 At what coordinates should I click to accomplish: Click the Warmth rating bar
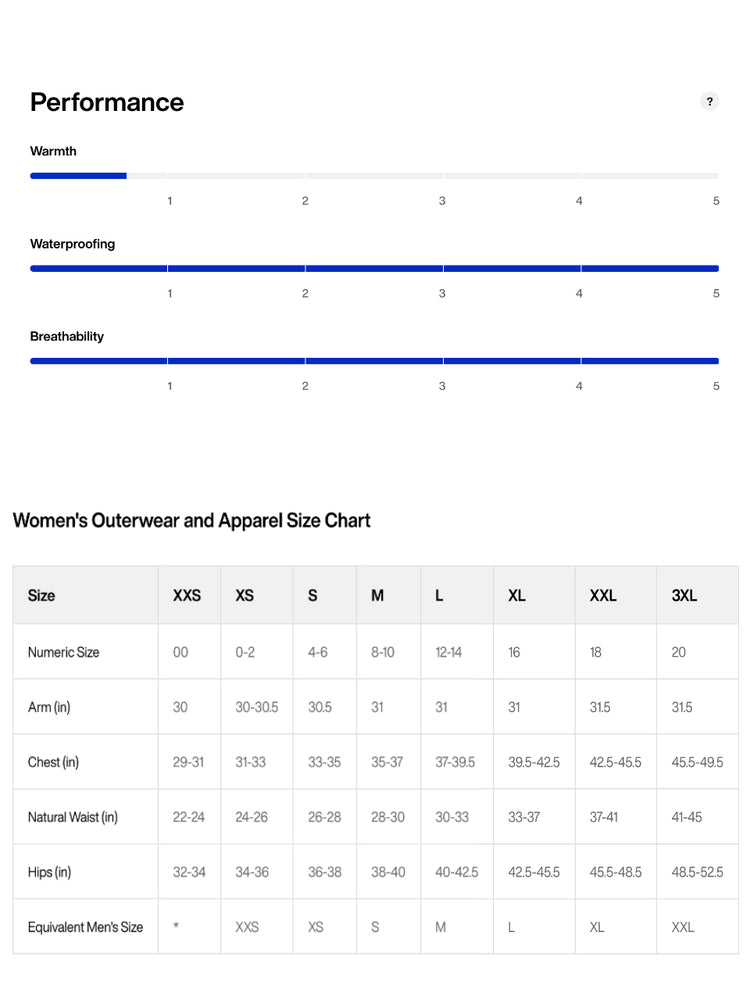374,175
